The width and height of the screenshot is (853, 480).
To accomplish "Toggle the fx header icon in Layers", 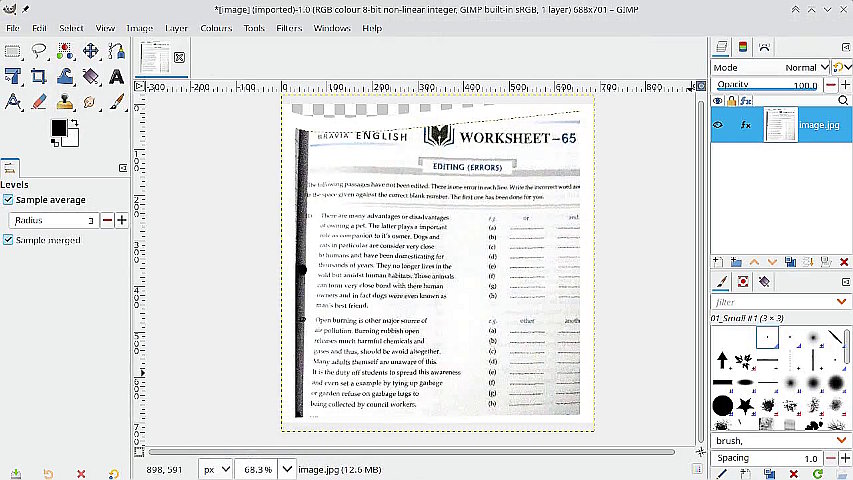I will [745, 101].
